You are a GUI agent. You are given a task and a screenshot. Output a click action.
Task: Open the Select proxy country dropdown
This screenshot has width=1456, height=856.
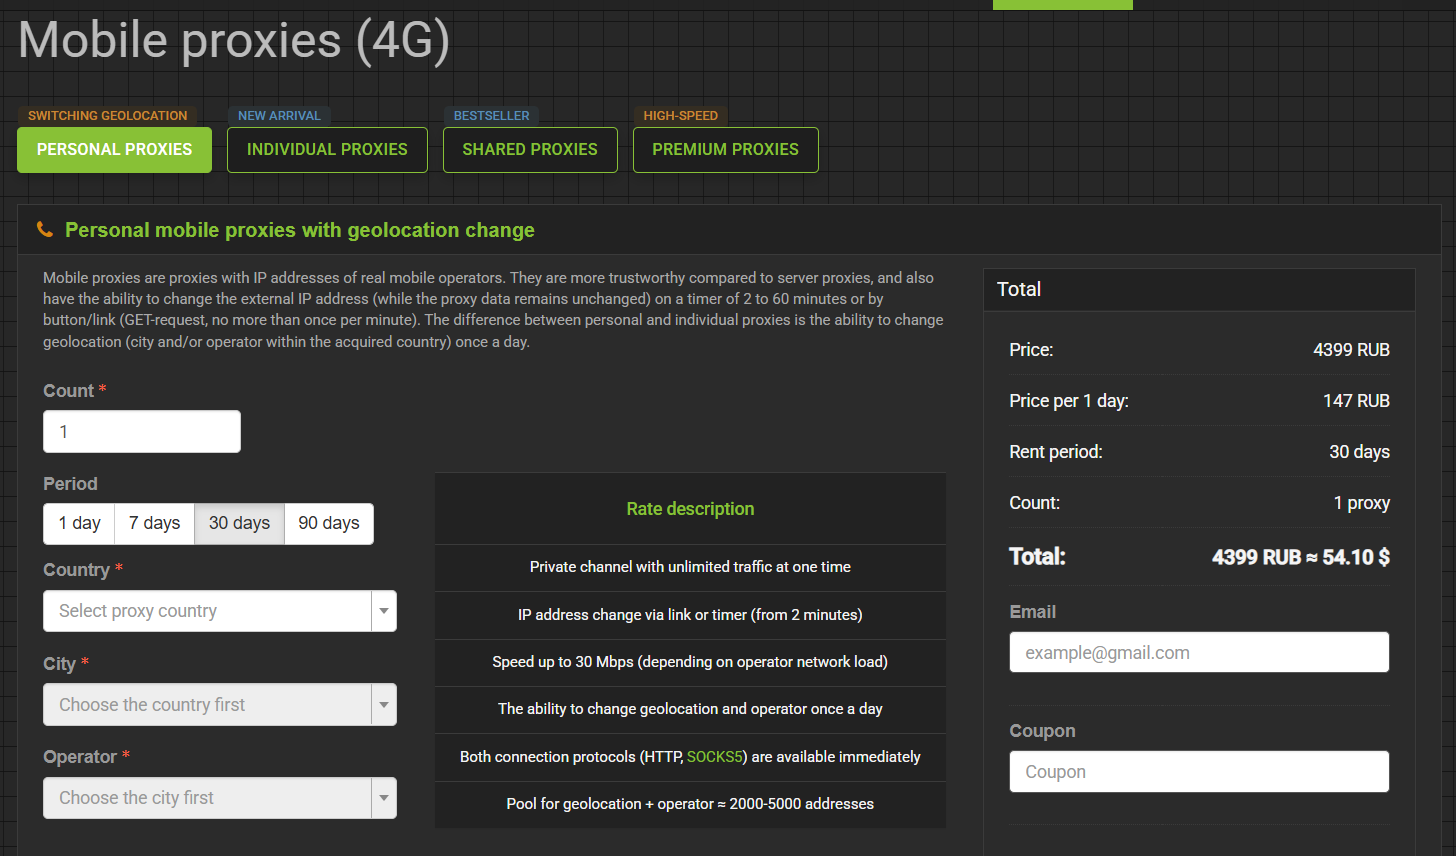(x=220, y=611)
